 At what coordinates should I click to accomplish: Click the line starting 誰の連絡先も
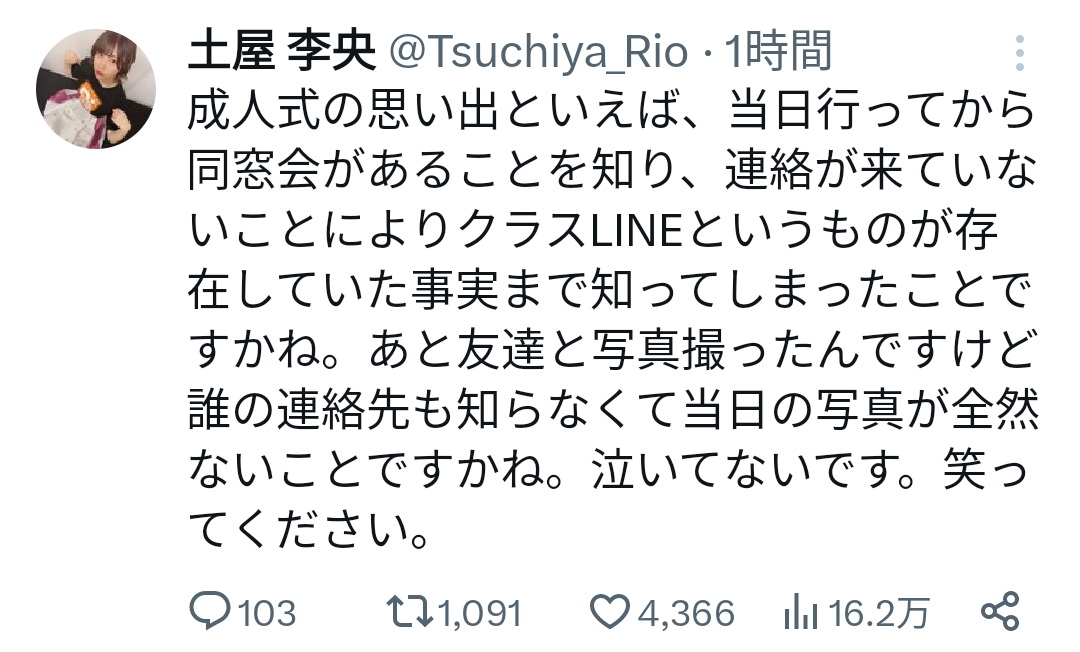(x=610, y=412)
